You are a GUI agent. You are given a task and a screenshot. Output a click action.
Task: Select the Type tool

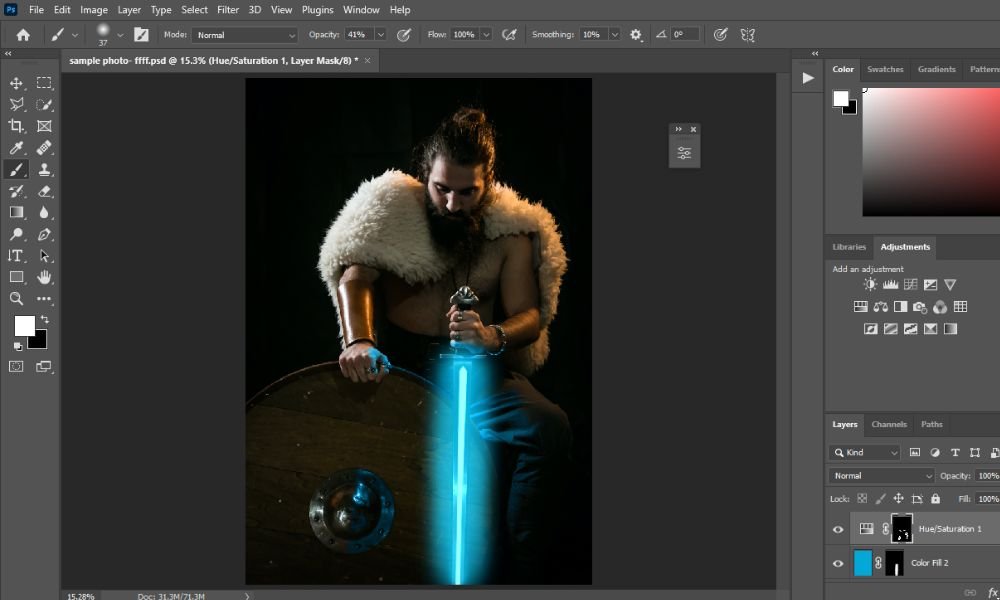[15, 256]
